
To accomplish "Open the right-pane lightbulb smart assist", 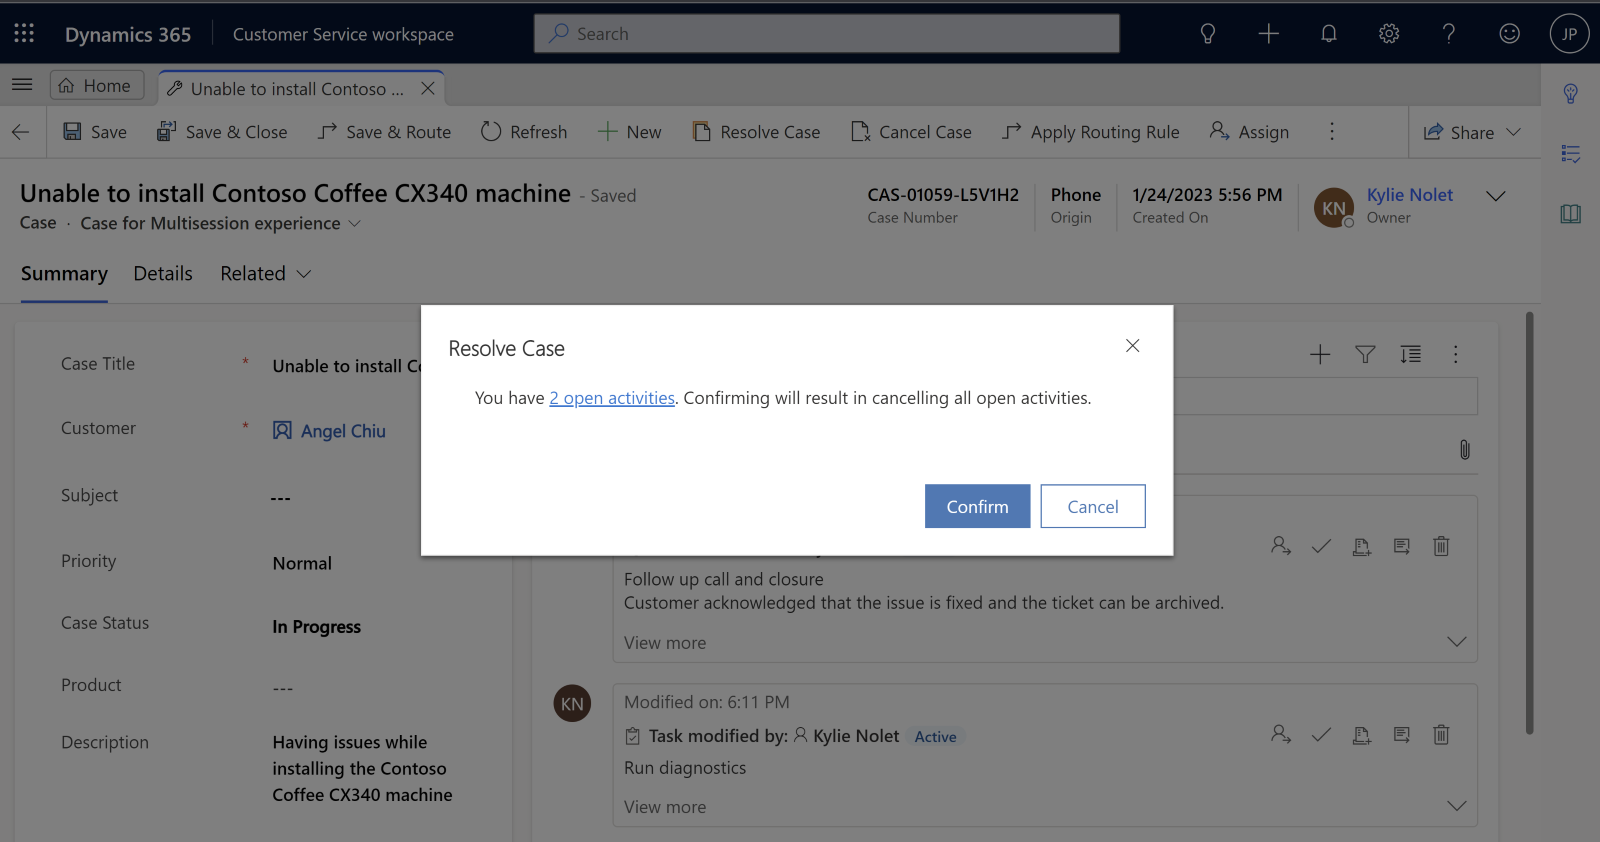I will click(1571, 93).
